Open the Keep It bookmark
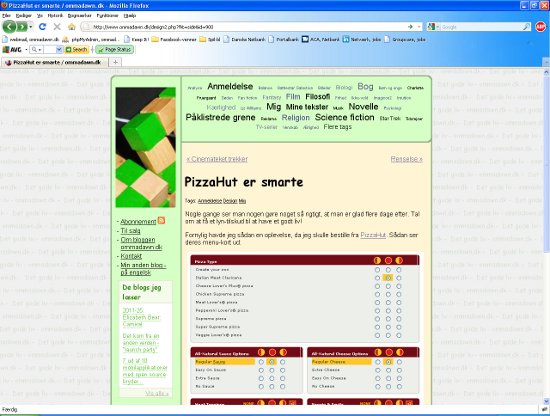550x416 pixels. [x=137, y=40]
